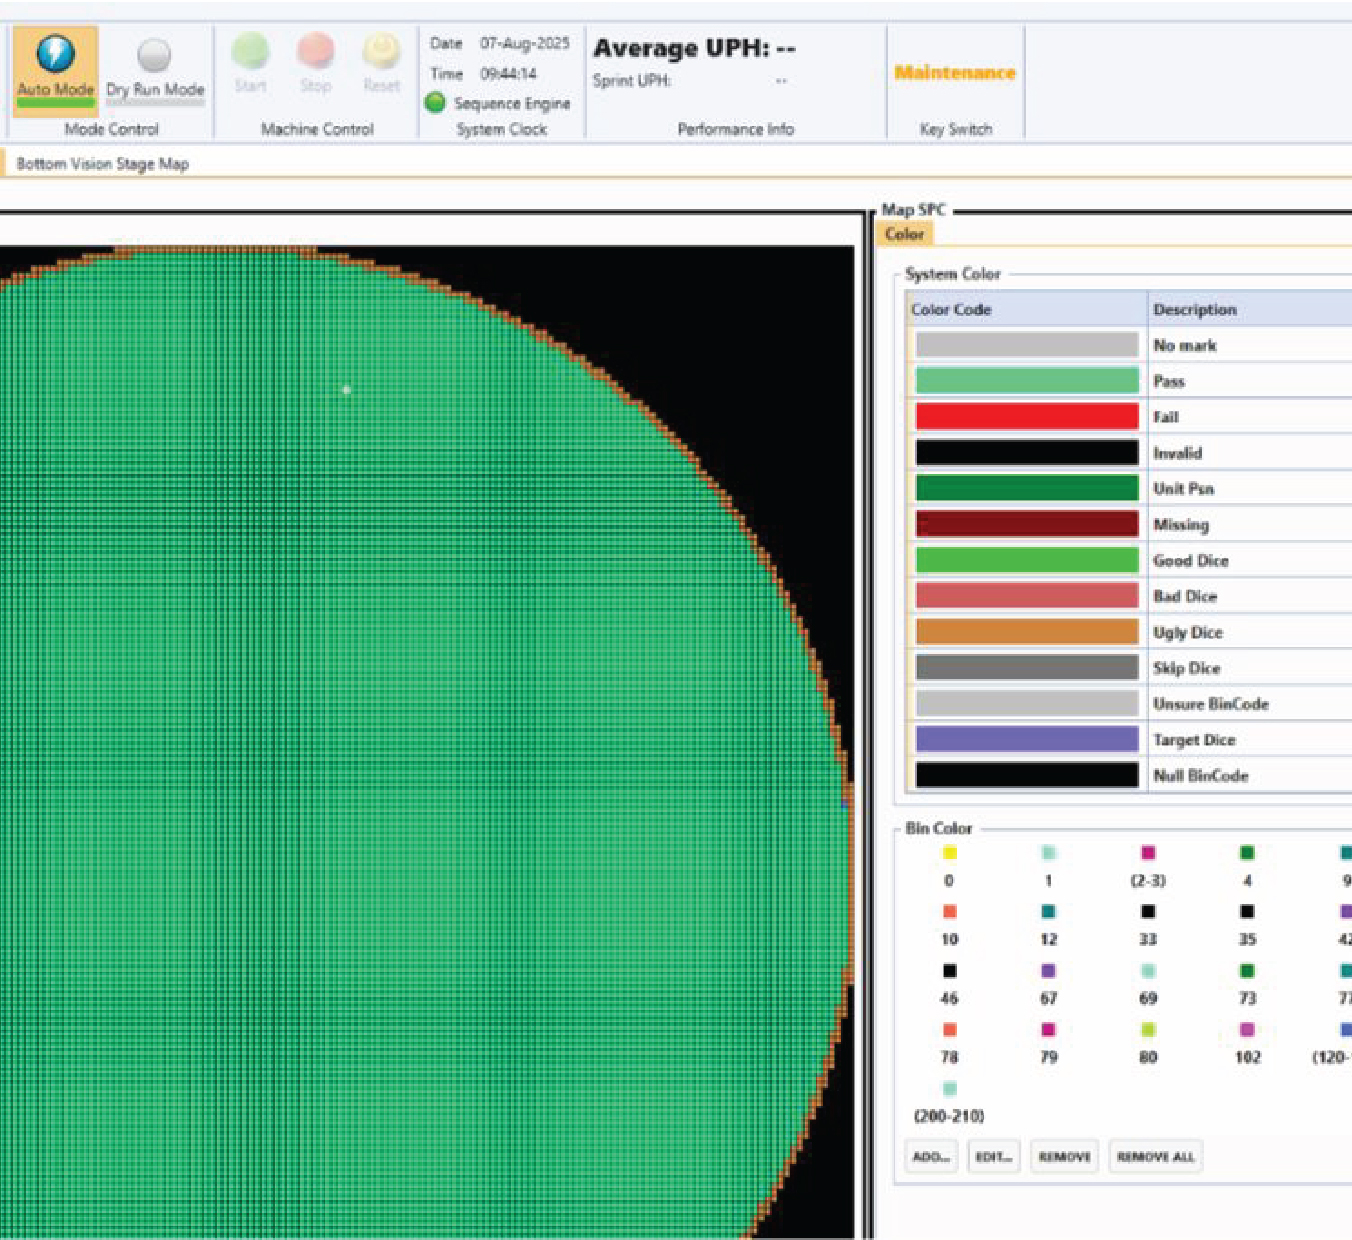Open the Bottom Vision Stage Map tab
The image size is (1352, 1240).
[102, 164]
